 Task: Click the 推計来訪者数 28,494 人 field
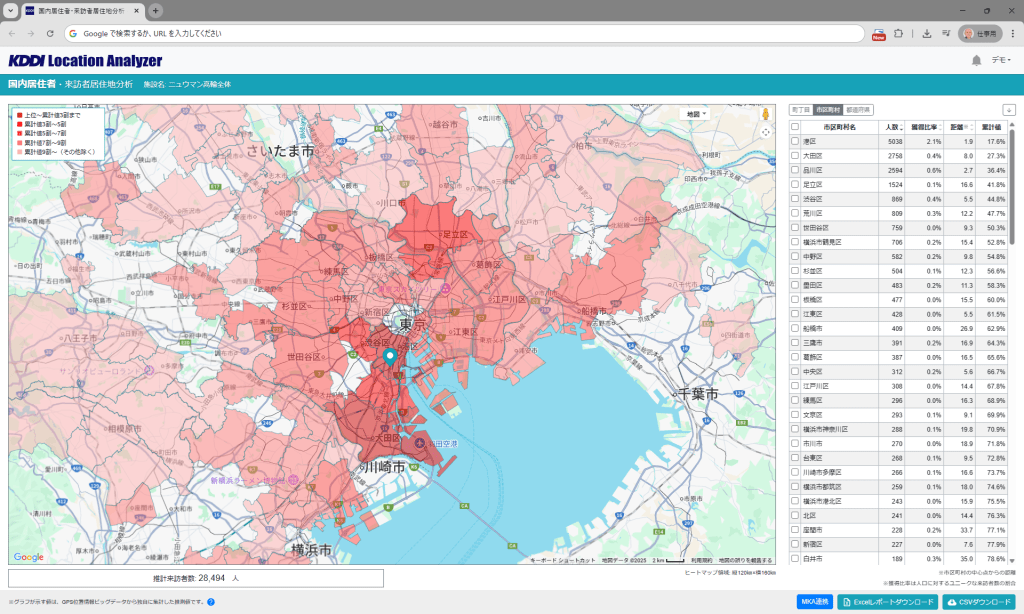point(196,578)
